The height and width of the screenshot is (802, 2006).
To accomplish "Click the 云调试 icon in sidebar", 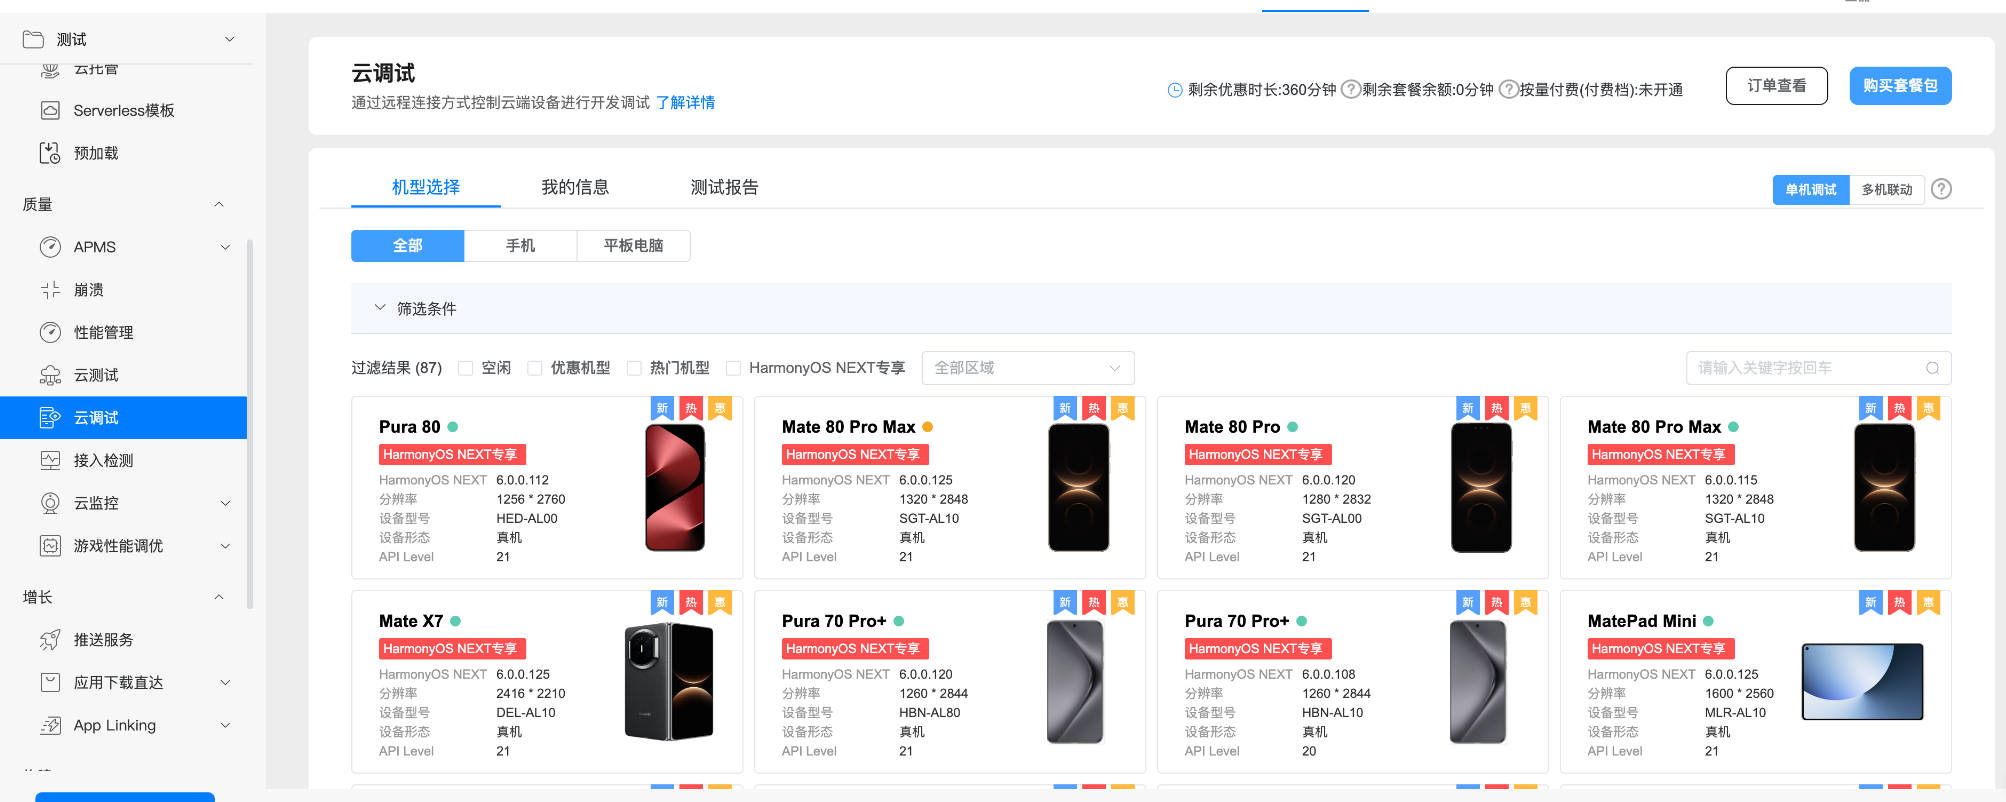I will (50, 418).
